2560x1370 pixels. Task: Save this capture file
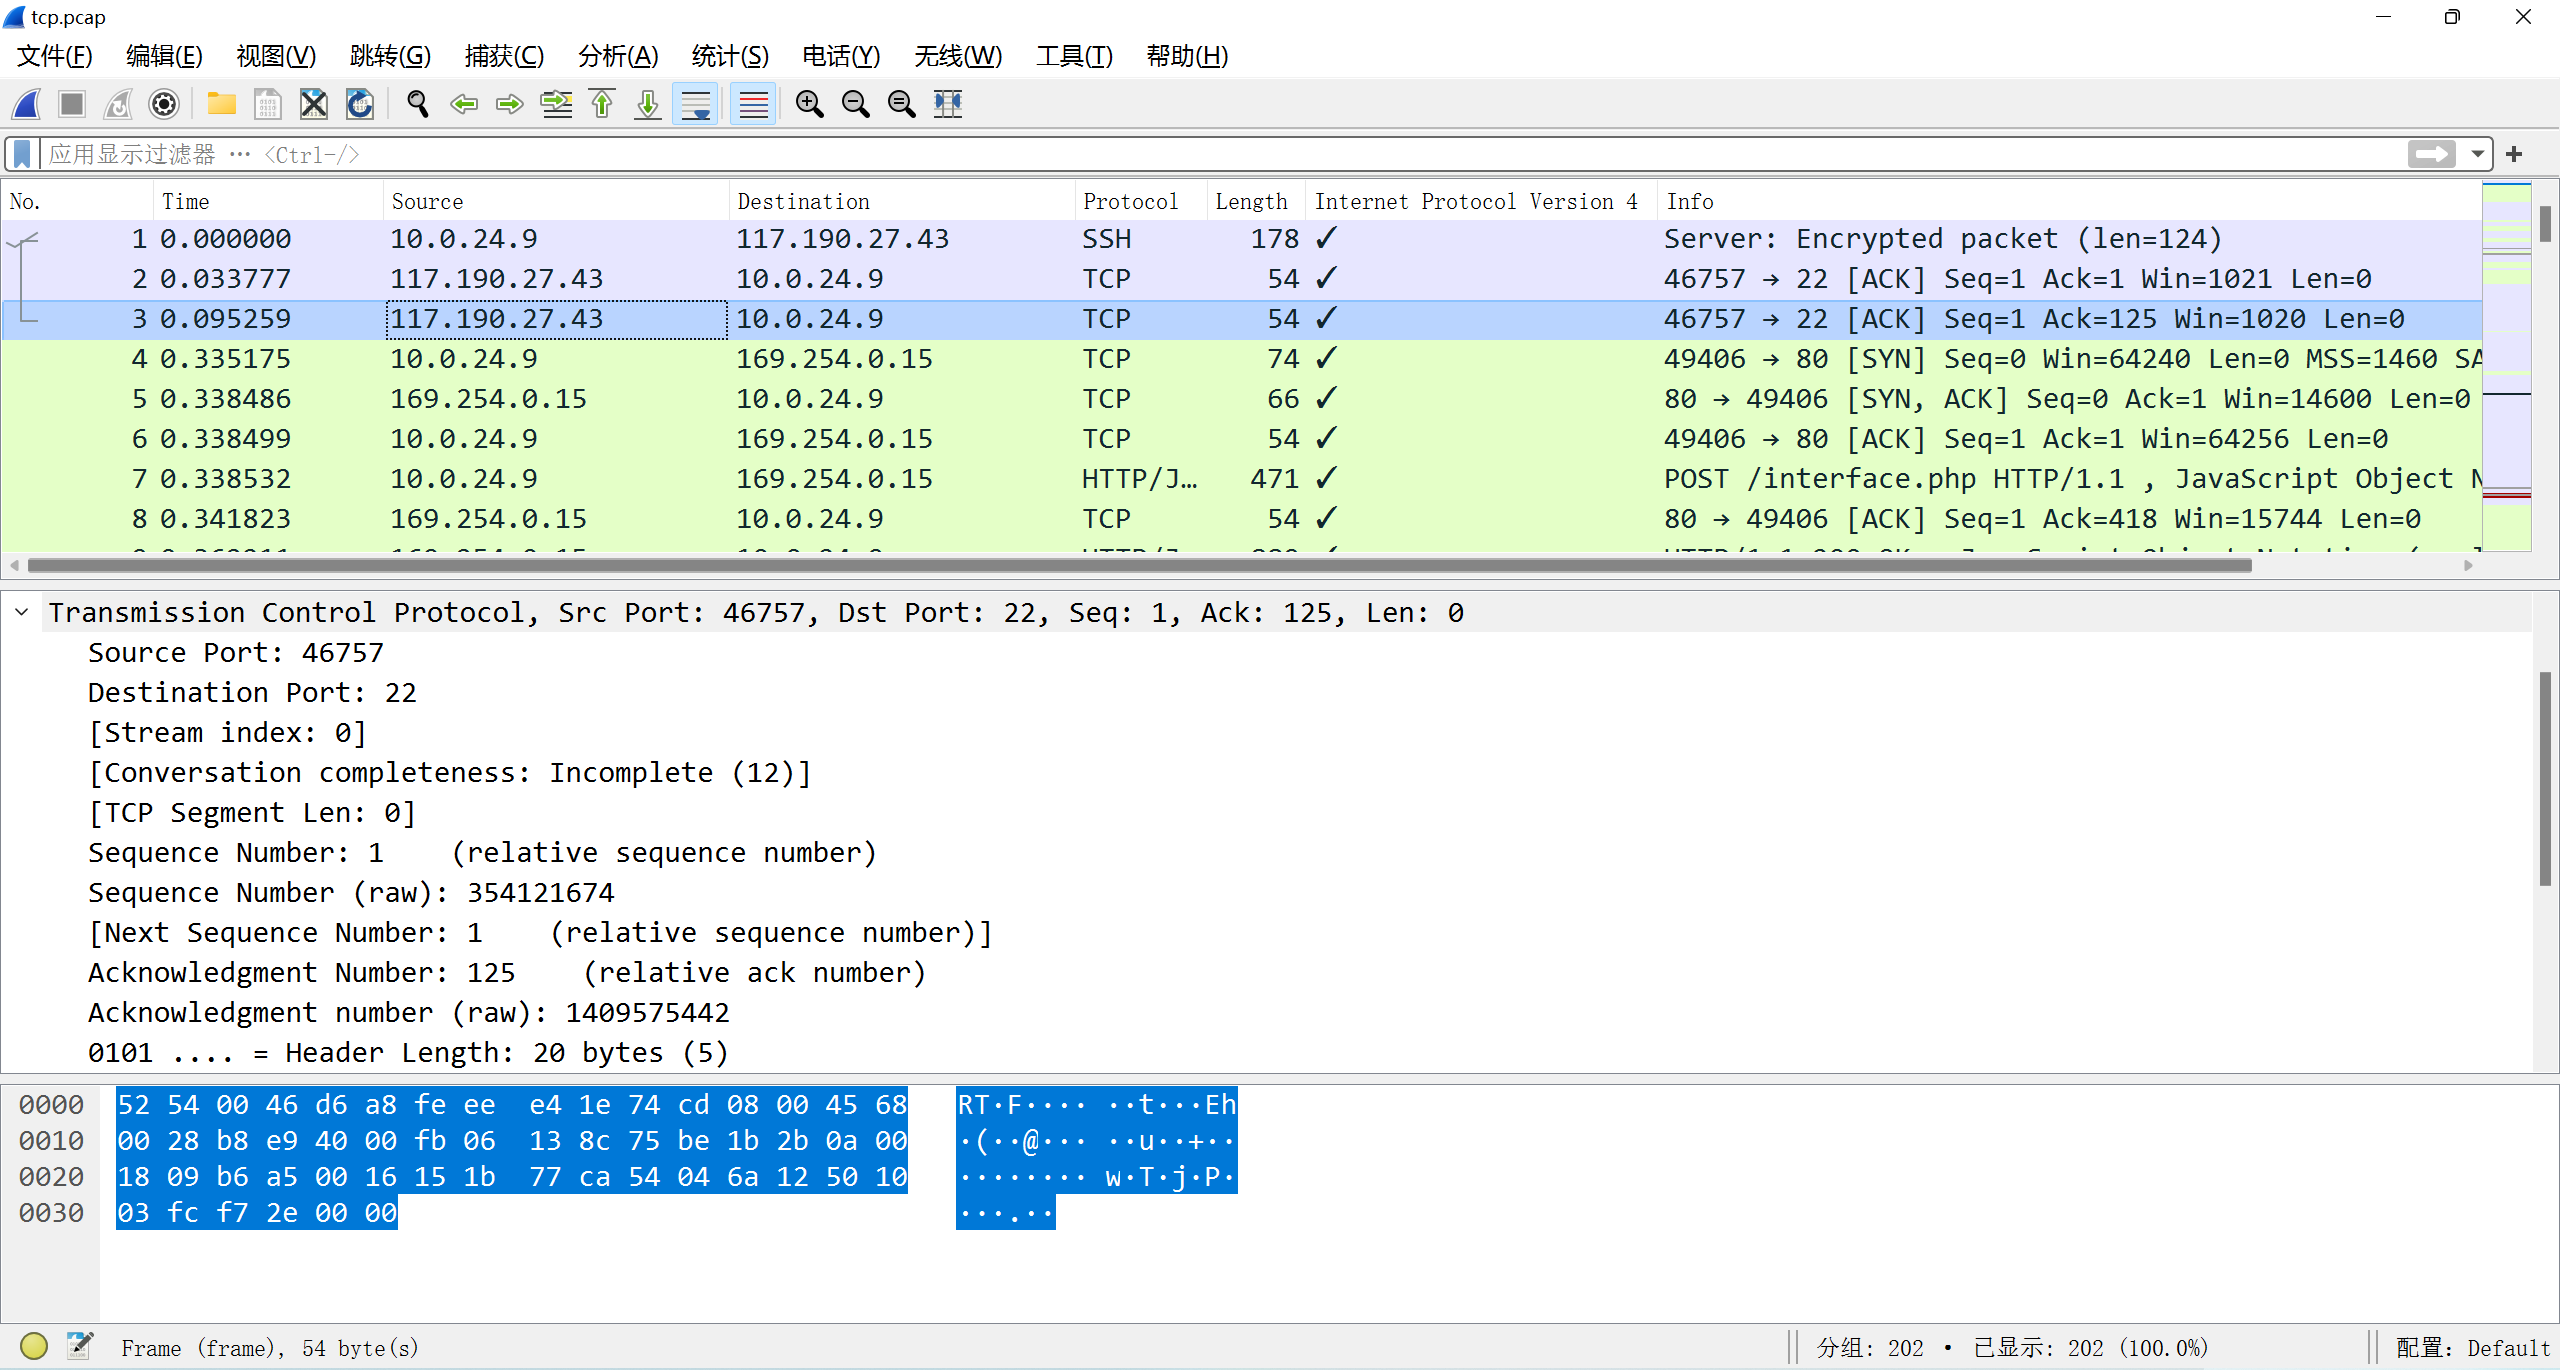click(x=267, y=104)
